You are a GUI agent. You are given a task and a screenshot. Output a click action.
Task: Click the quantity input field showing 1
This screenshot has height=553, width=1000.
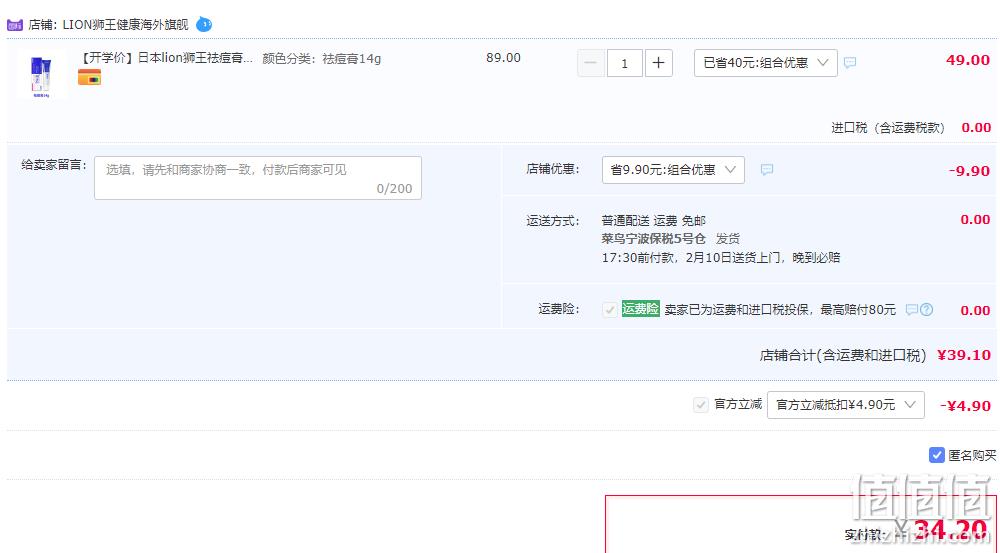pyautogui.click(x=624, y=63)
